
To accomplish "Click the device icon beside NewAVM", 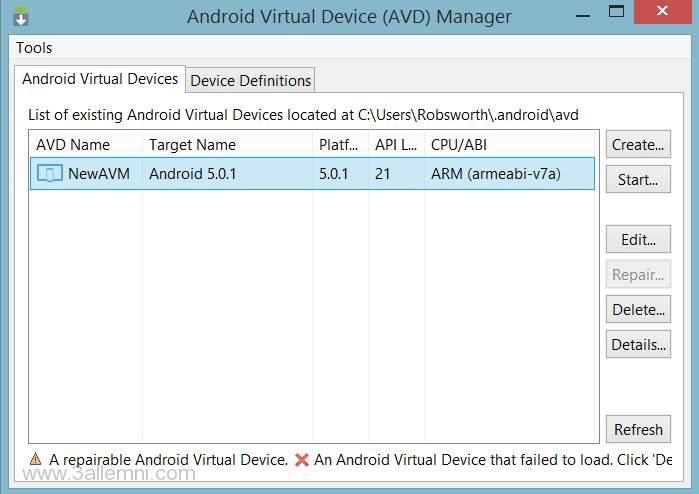I will (49, 174).
